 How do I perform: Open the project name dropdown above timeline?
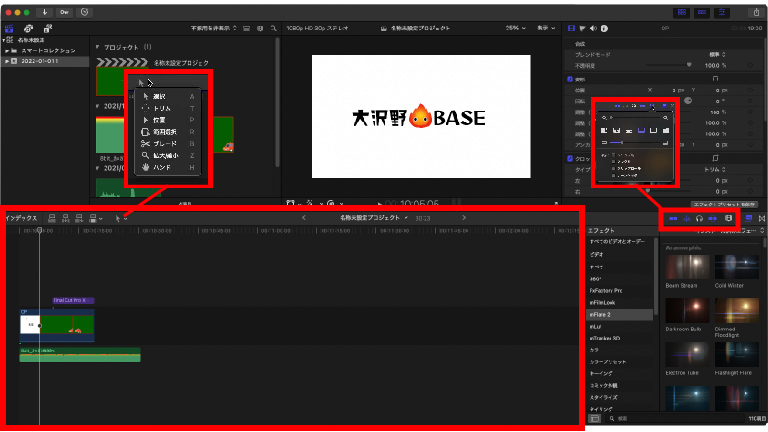click(374, 217)
